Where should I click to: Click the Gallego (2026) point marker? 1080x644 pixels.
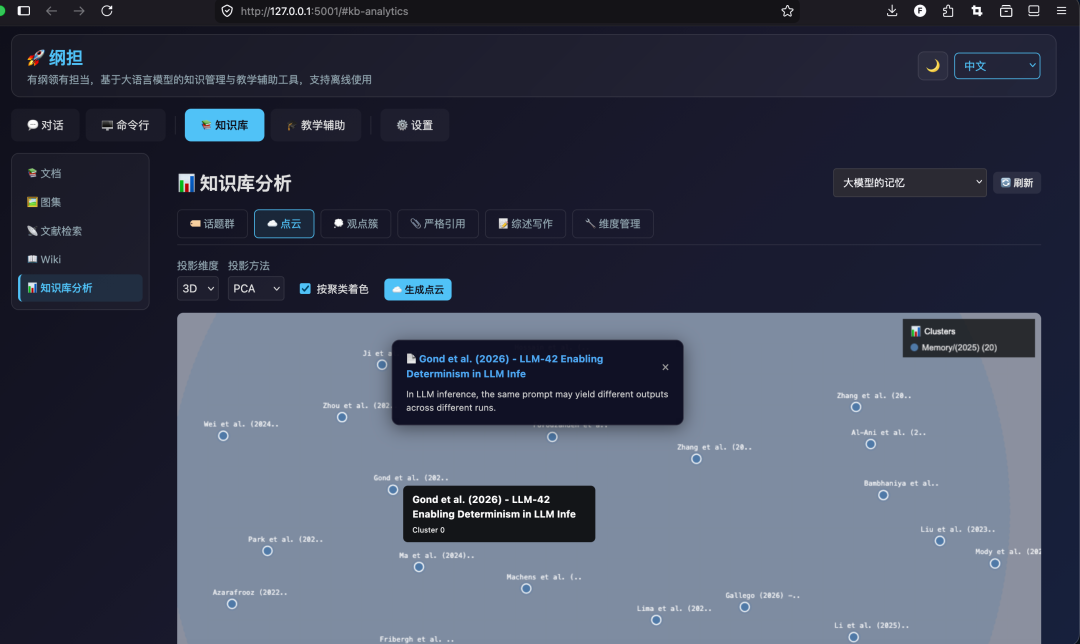[745, 607]
